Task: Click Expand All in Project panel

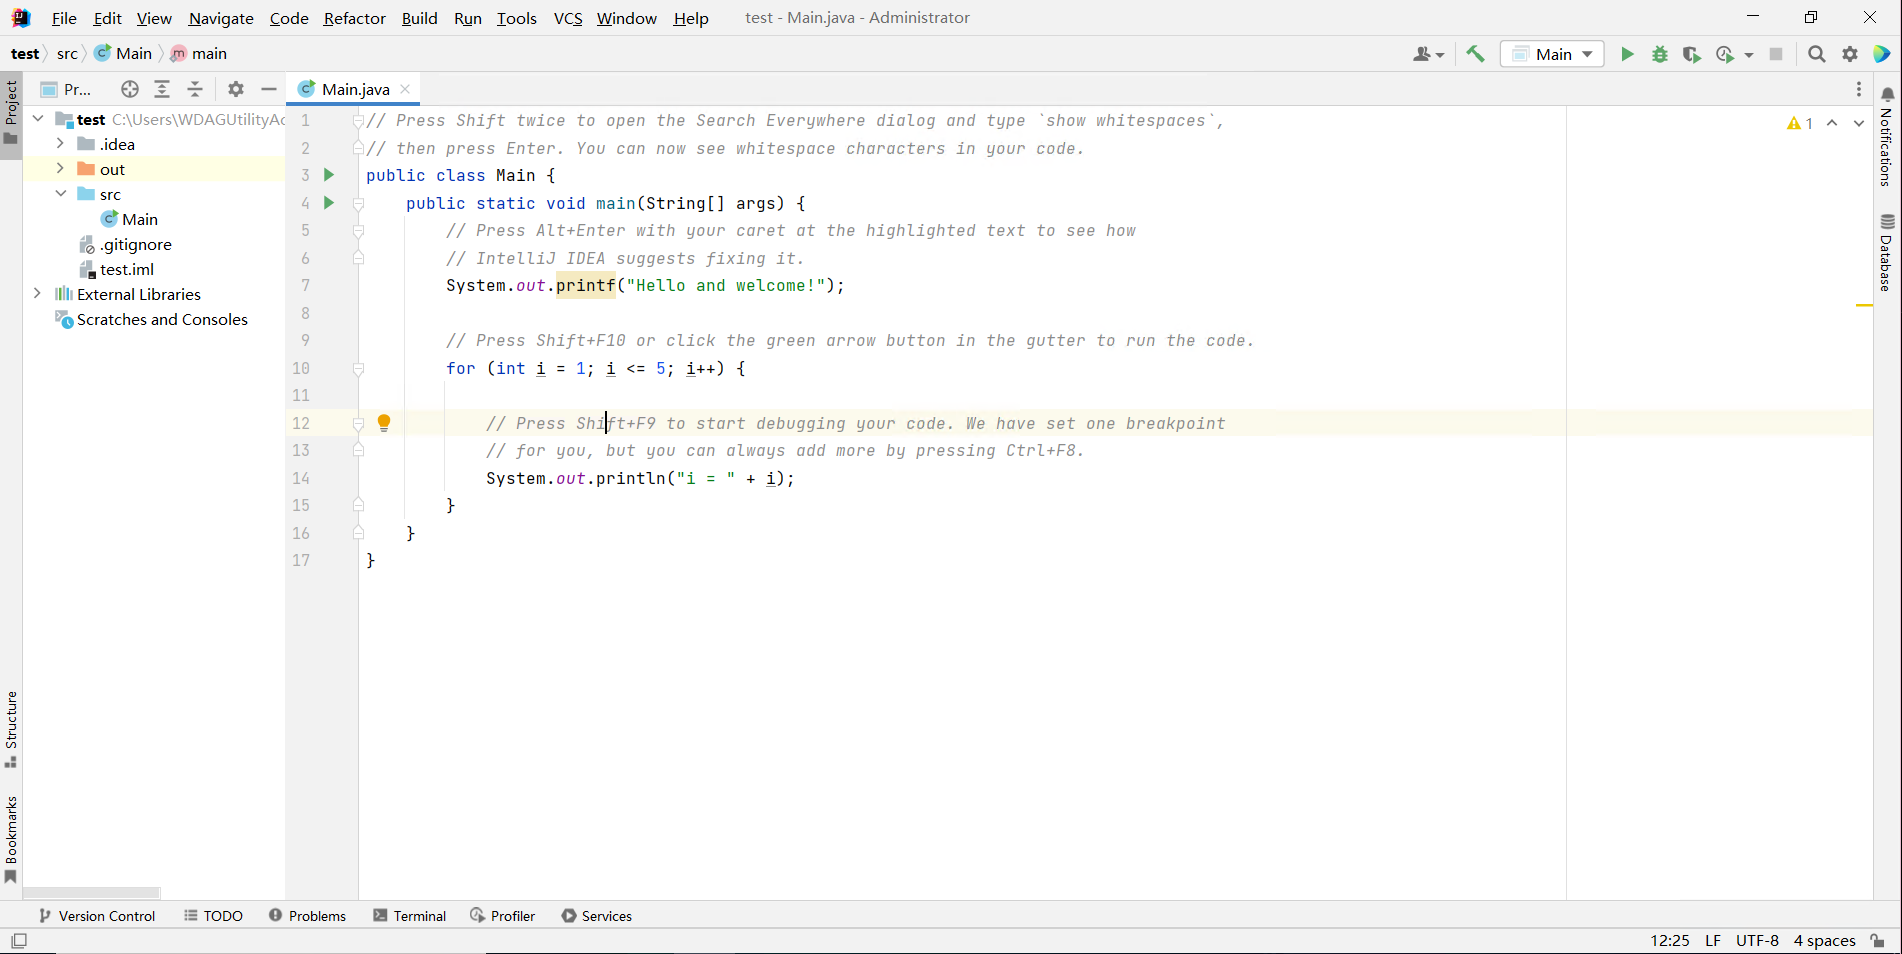Action: coord(162,89)
